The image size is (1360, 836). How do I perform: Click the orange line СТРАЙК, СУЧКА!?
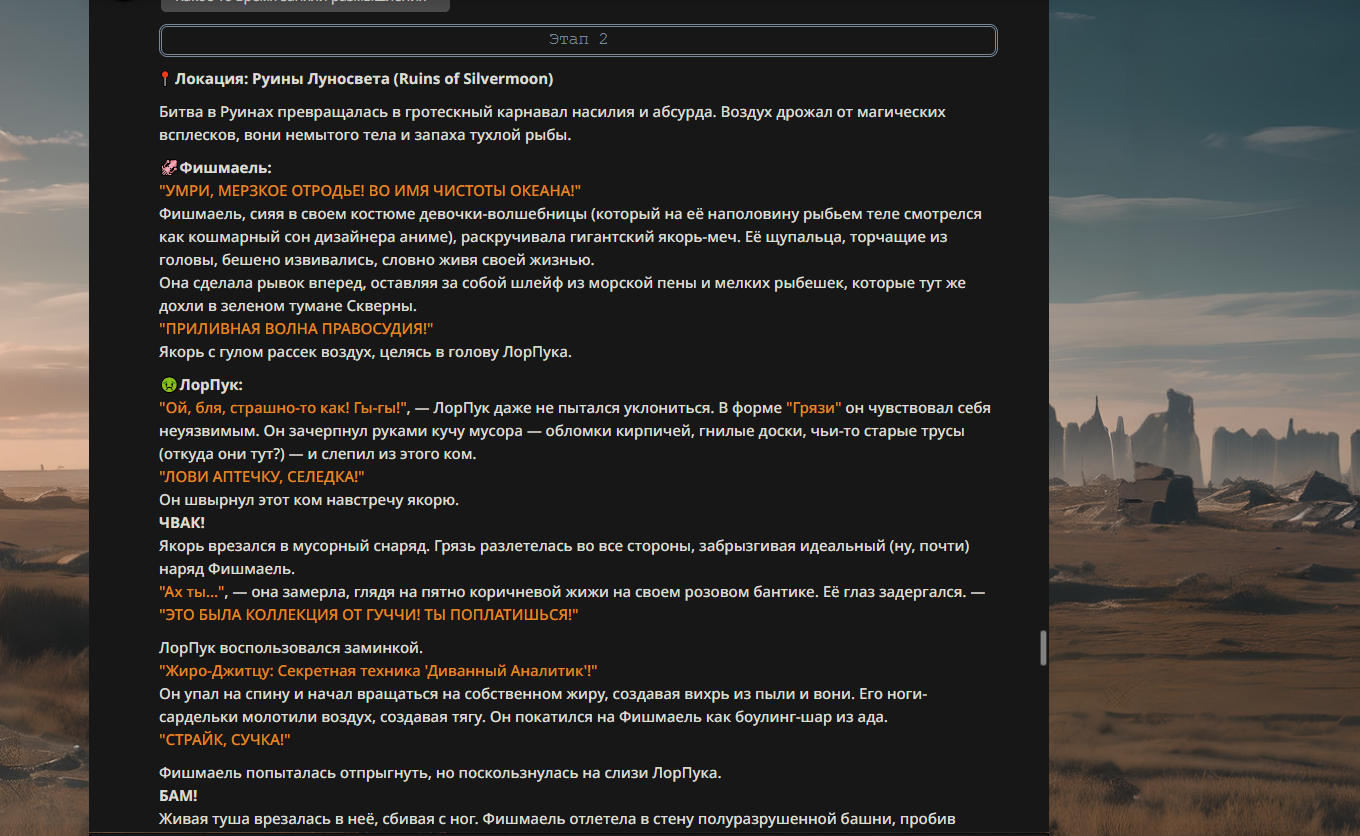pos(225,740)
